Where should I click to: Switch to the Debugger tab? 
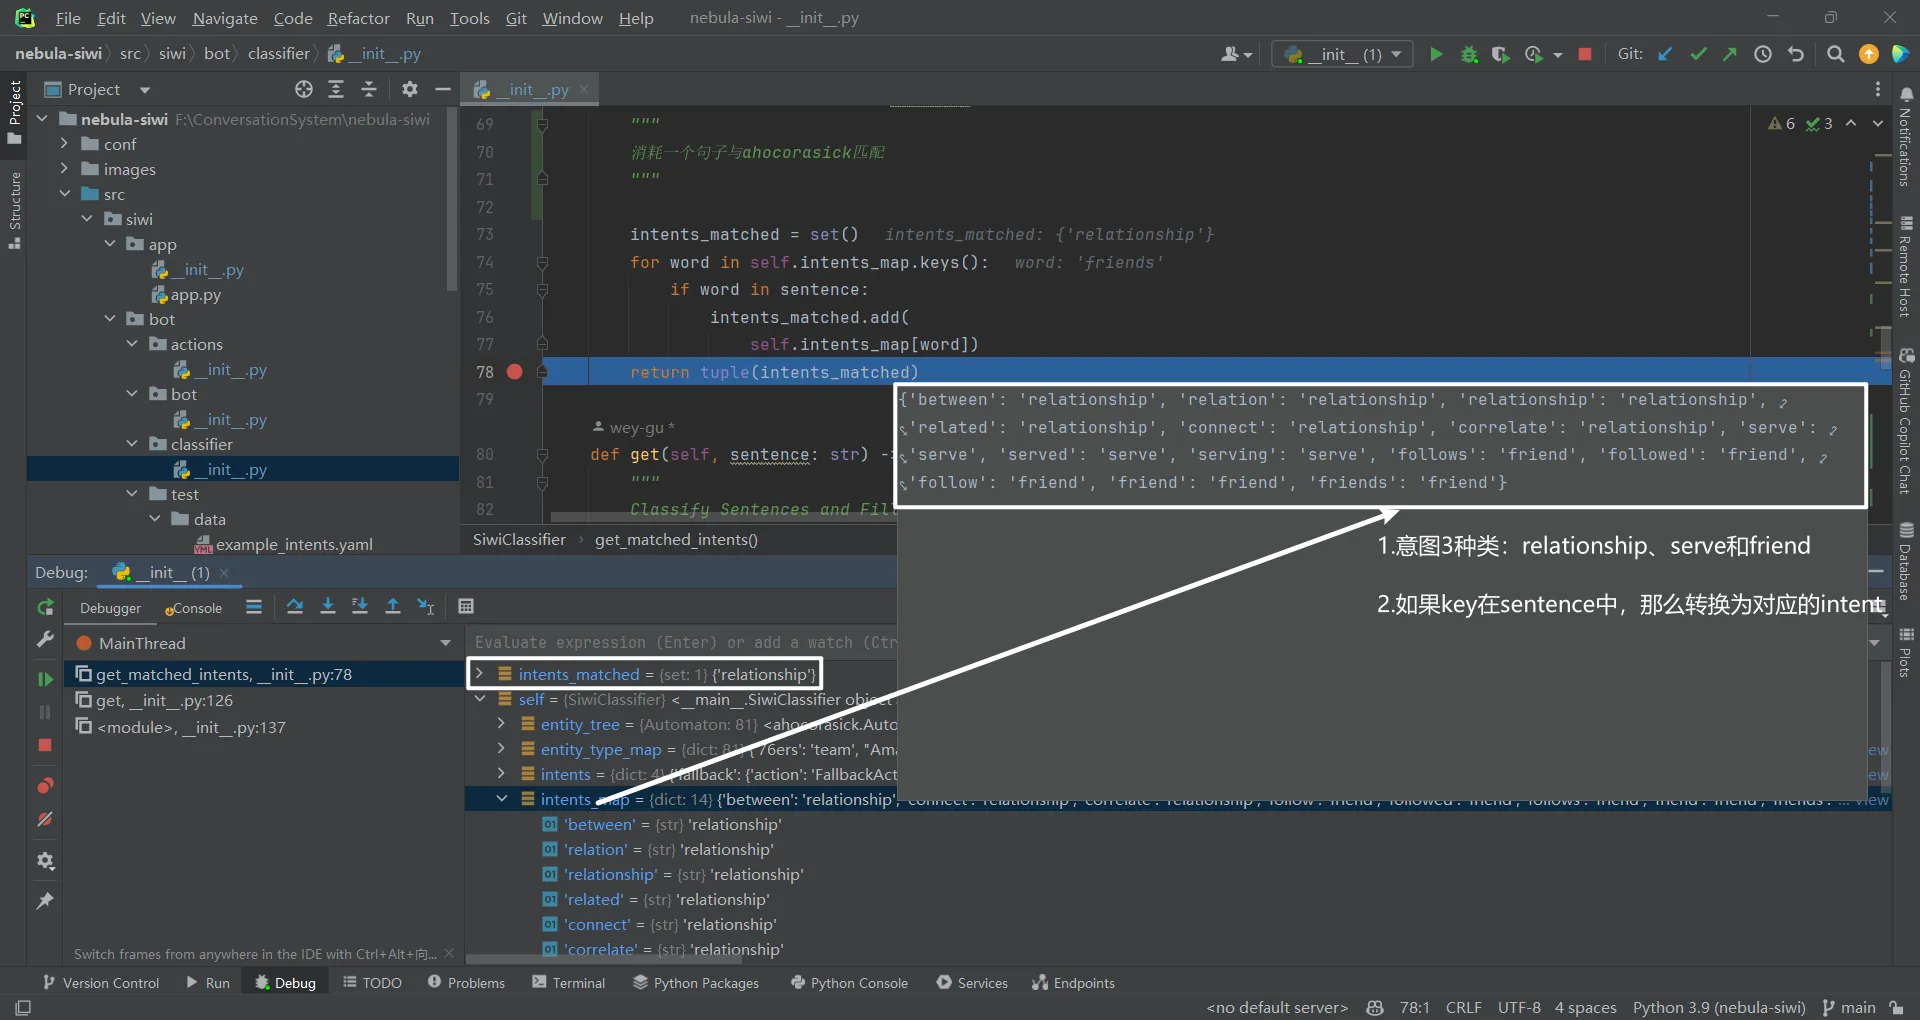point(110,608)
